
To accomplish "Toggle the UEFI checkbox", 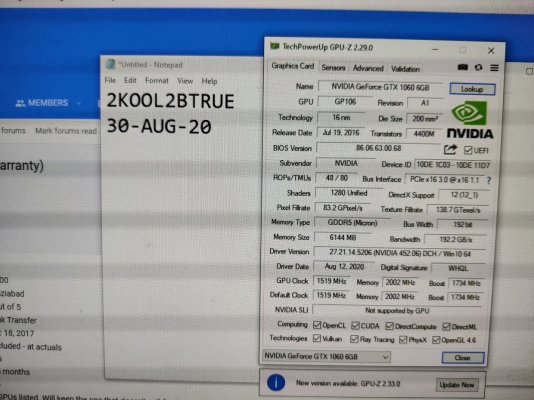I will click(468, 150).
